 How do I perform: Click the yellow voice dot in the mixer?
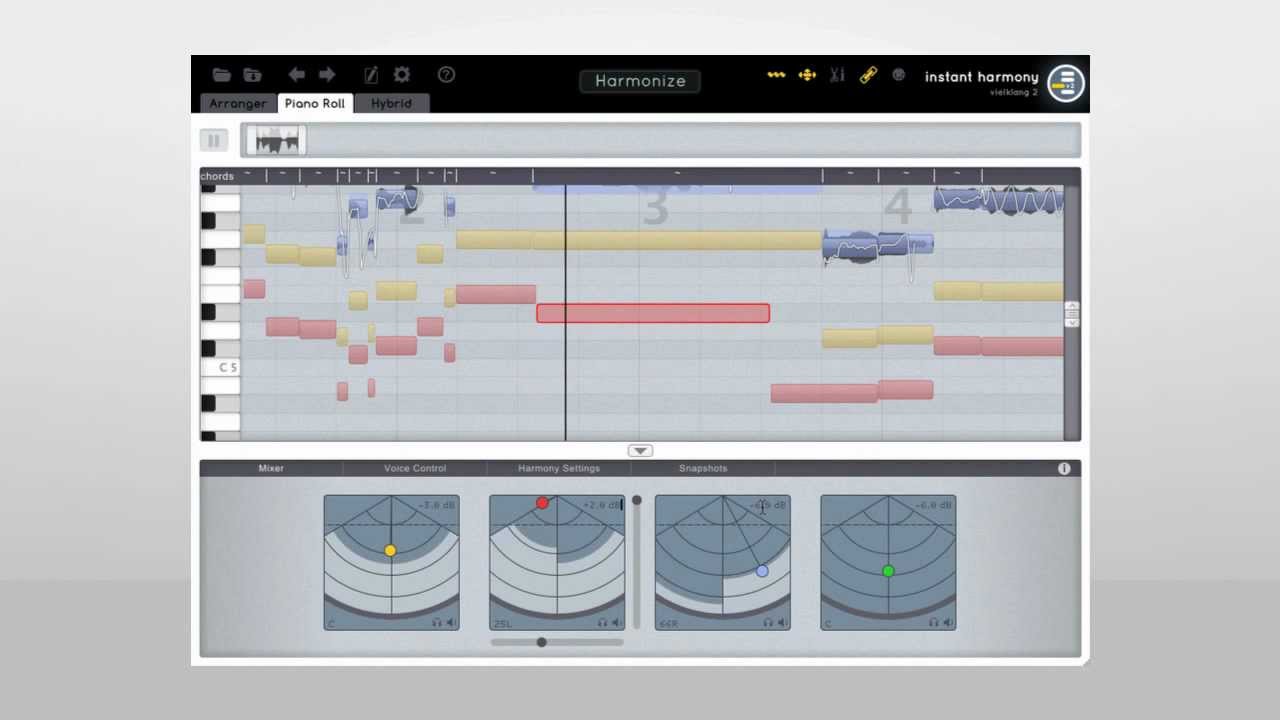click(390, 551)
